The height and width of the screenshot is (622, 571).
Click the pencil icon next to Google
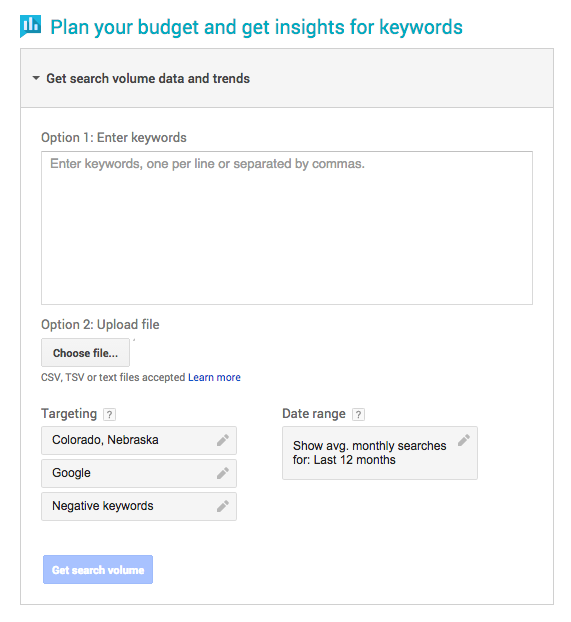click(x=223, y=473)
